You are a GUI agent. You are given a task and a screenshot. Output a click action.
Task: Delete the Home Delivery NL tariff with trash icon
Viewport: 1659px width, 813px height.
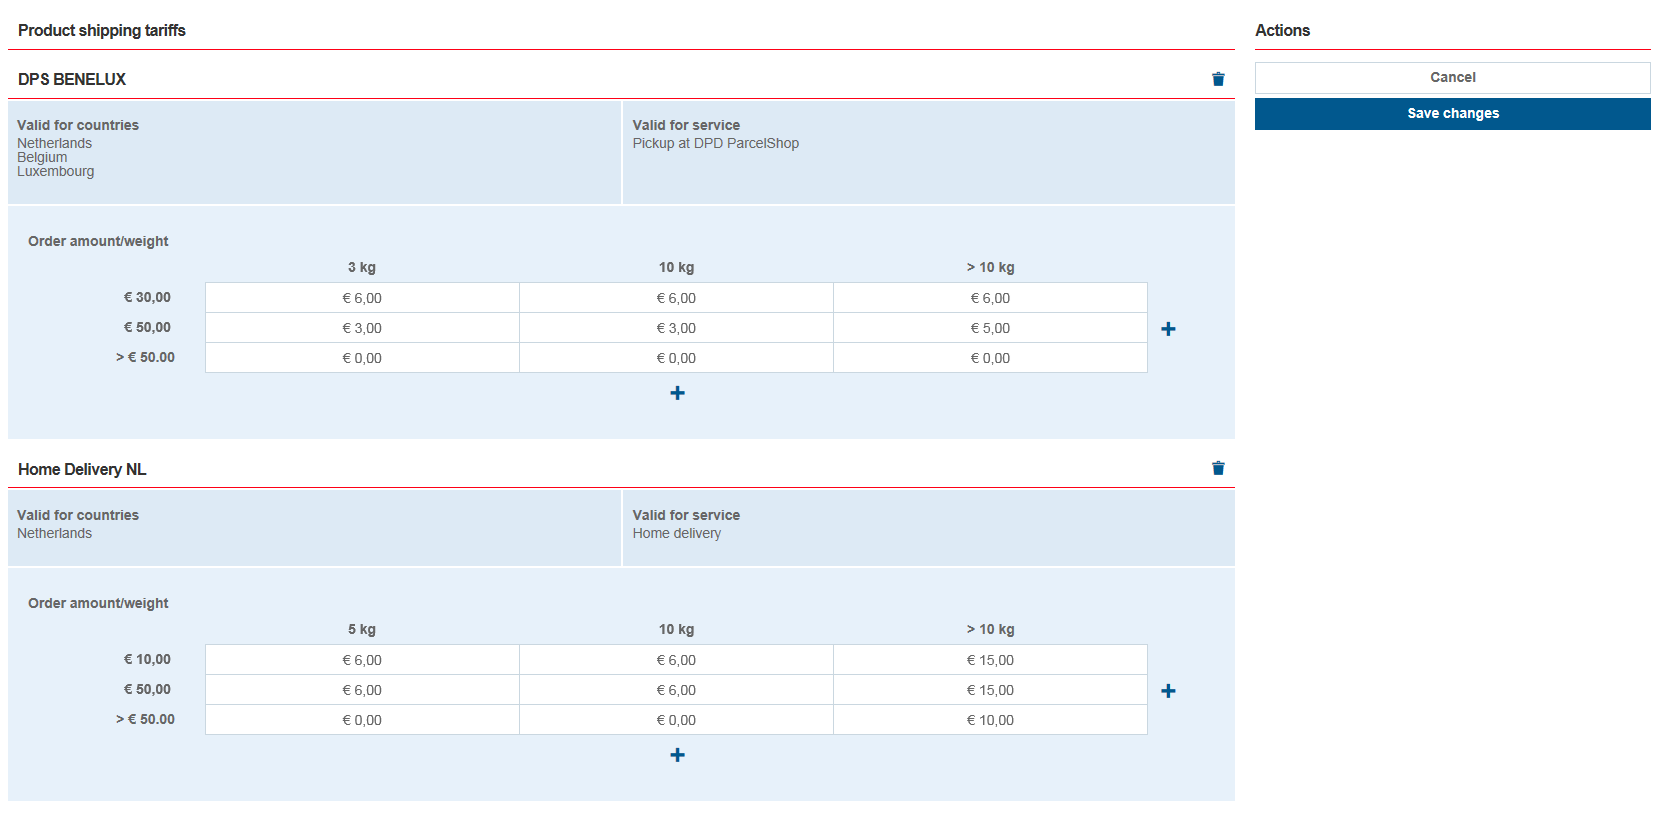click(1218, 468)
